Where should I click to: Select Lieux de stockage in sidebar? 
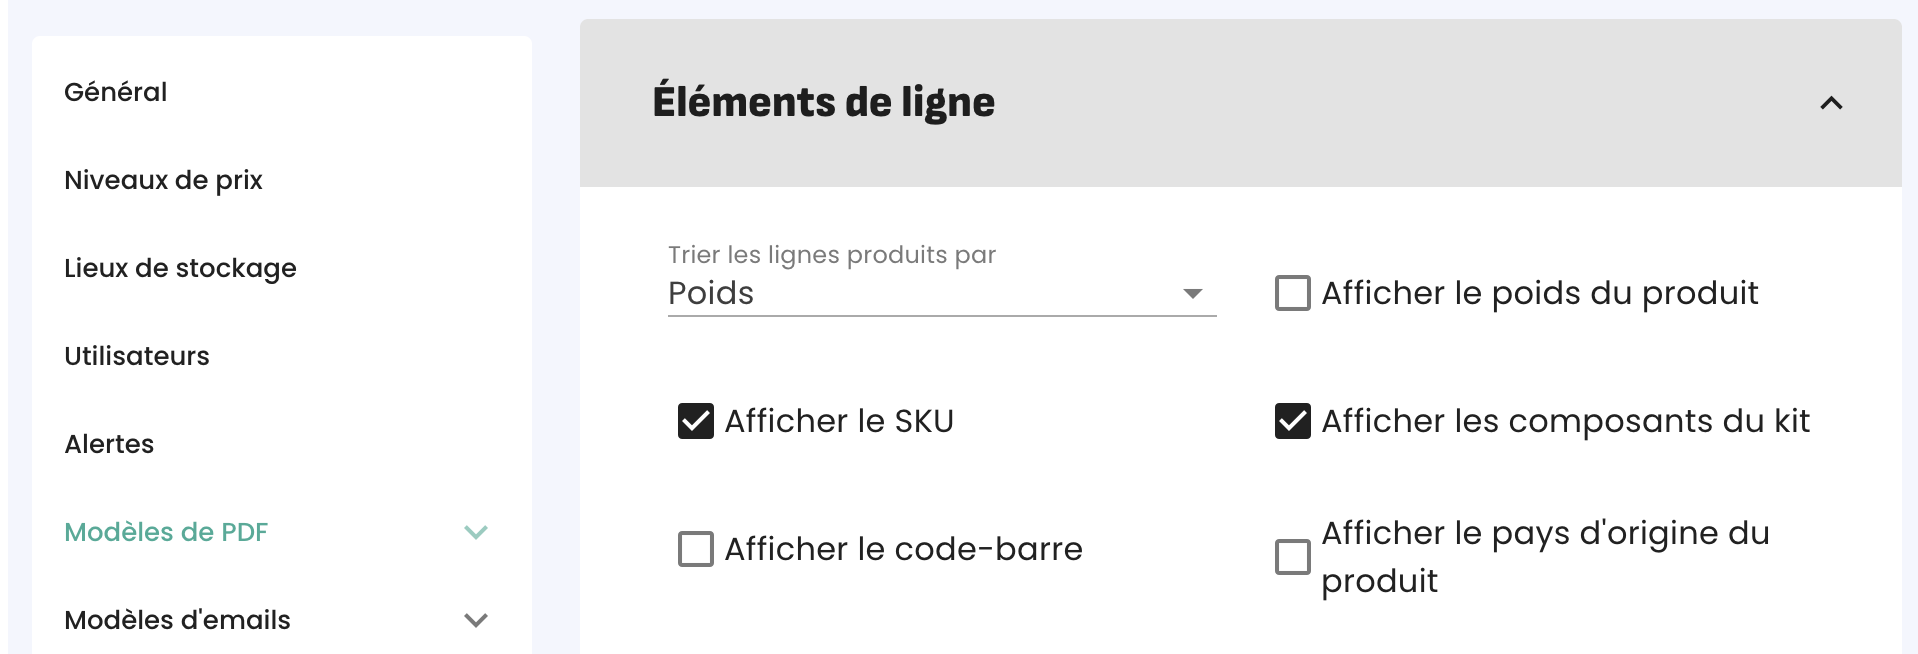[x=180, y=268]
